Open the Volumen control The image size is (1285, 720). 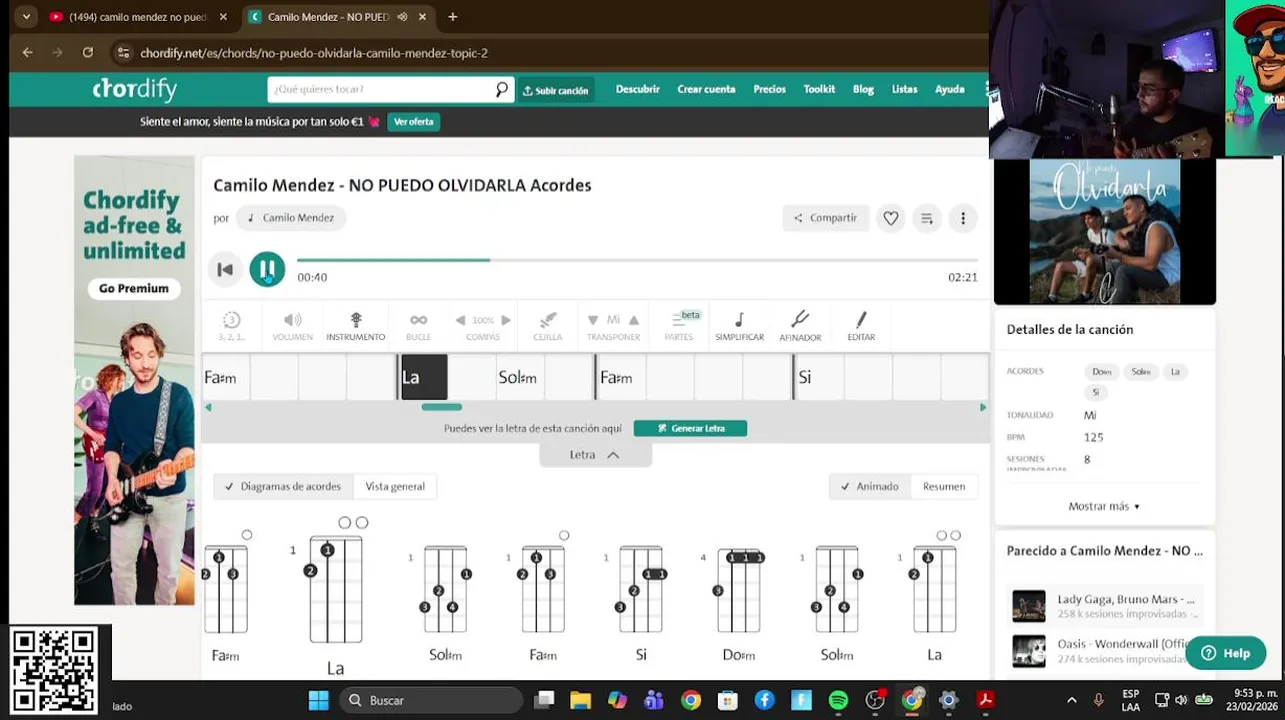click(292, 326)
